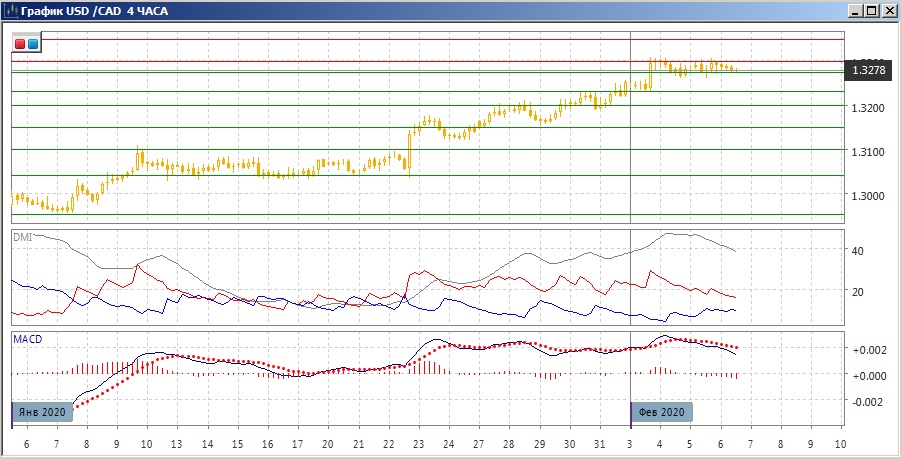Click date 31 on the time axis
This screenshot has width=901, height=459.
(x=600, y=444)
